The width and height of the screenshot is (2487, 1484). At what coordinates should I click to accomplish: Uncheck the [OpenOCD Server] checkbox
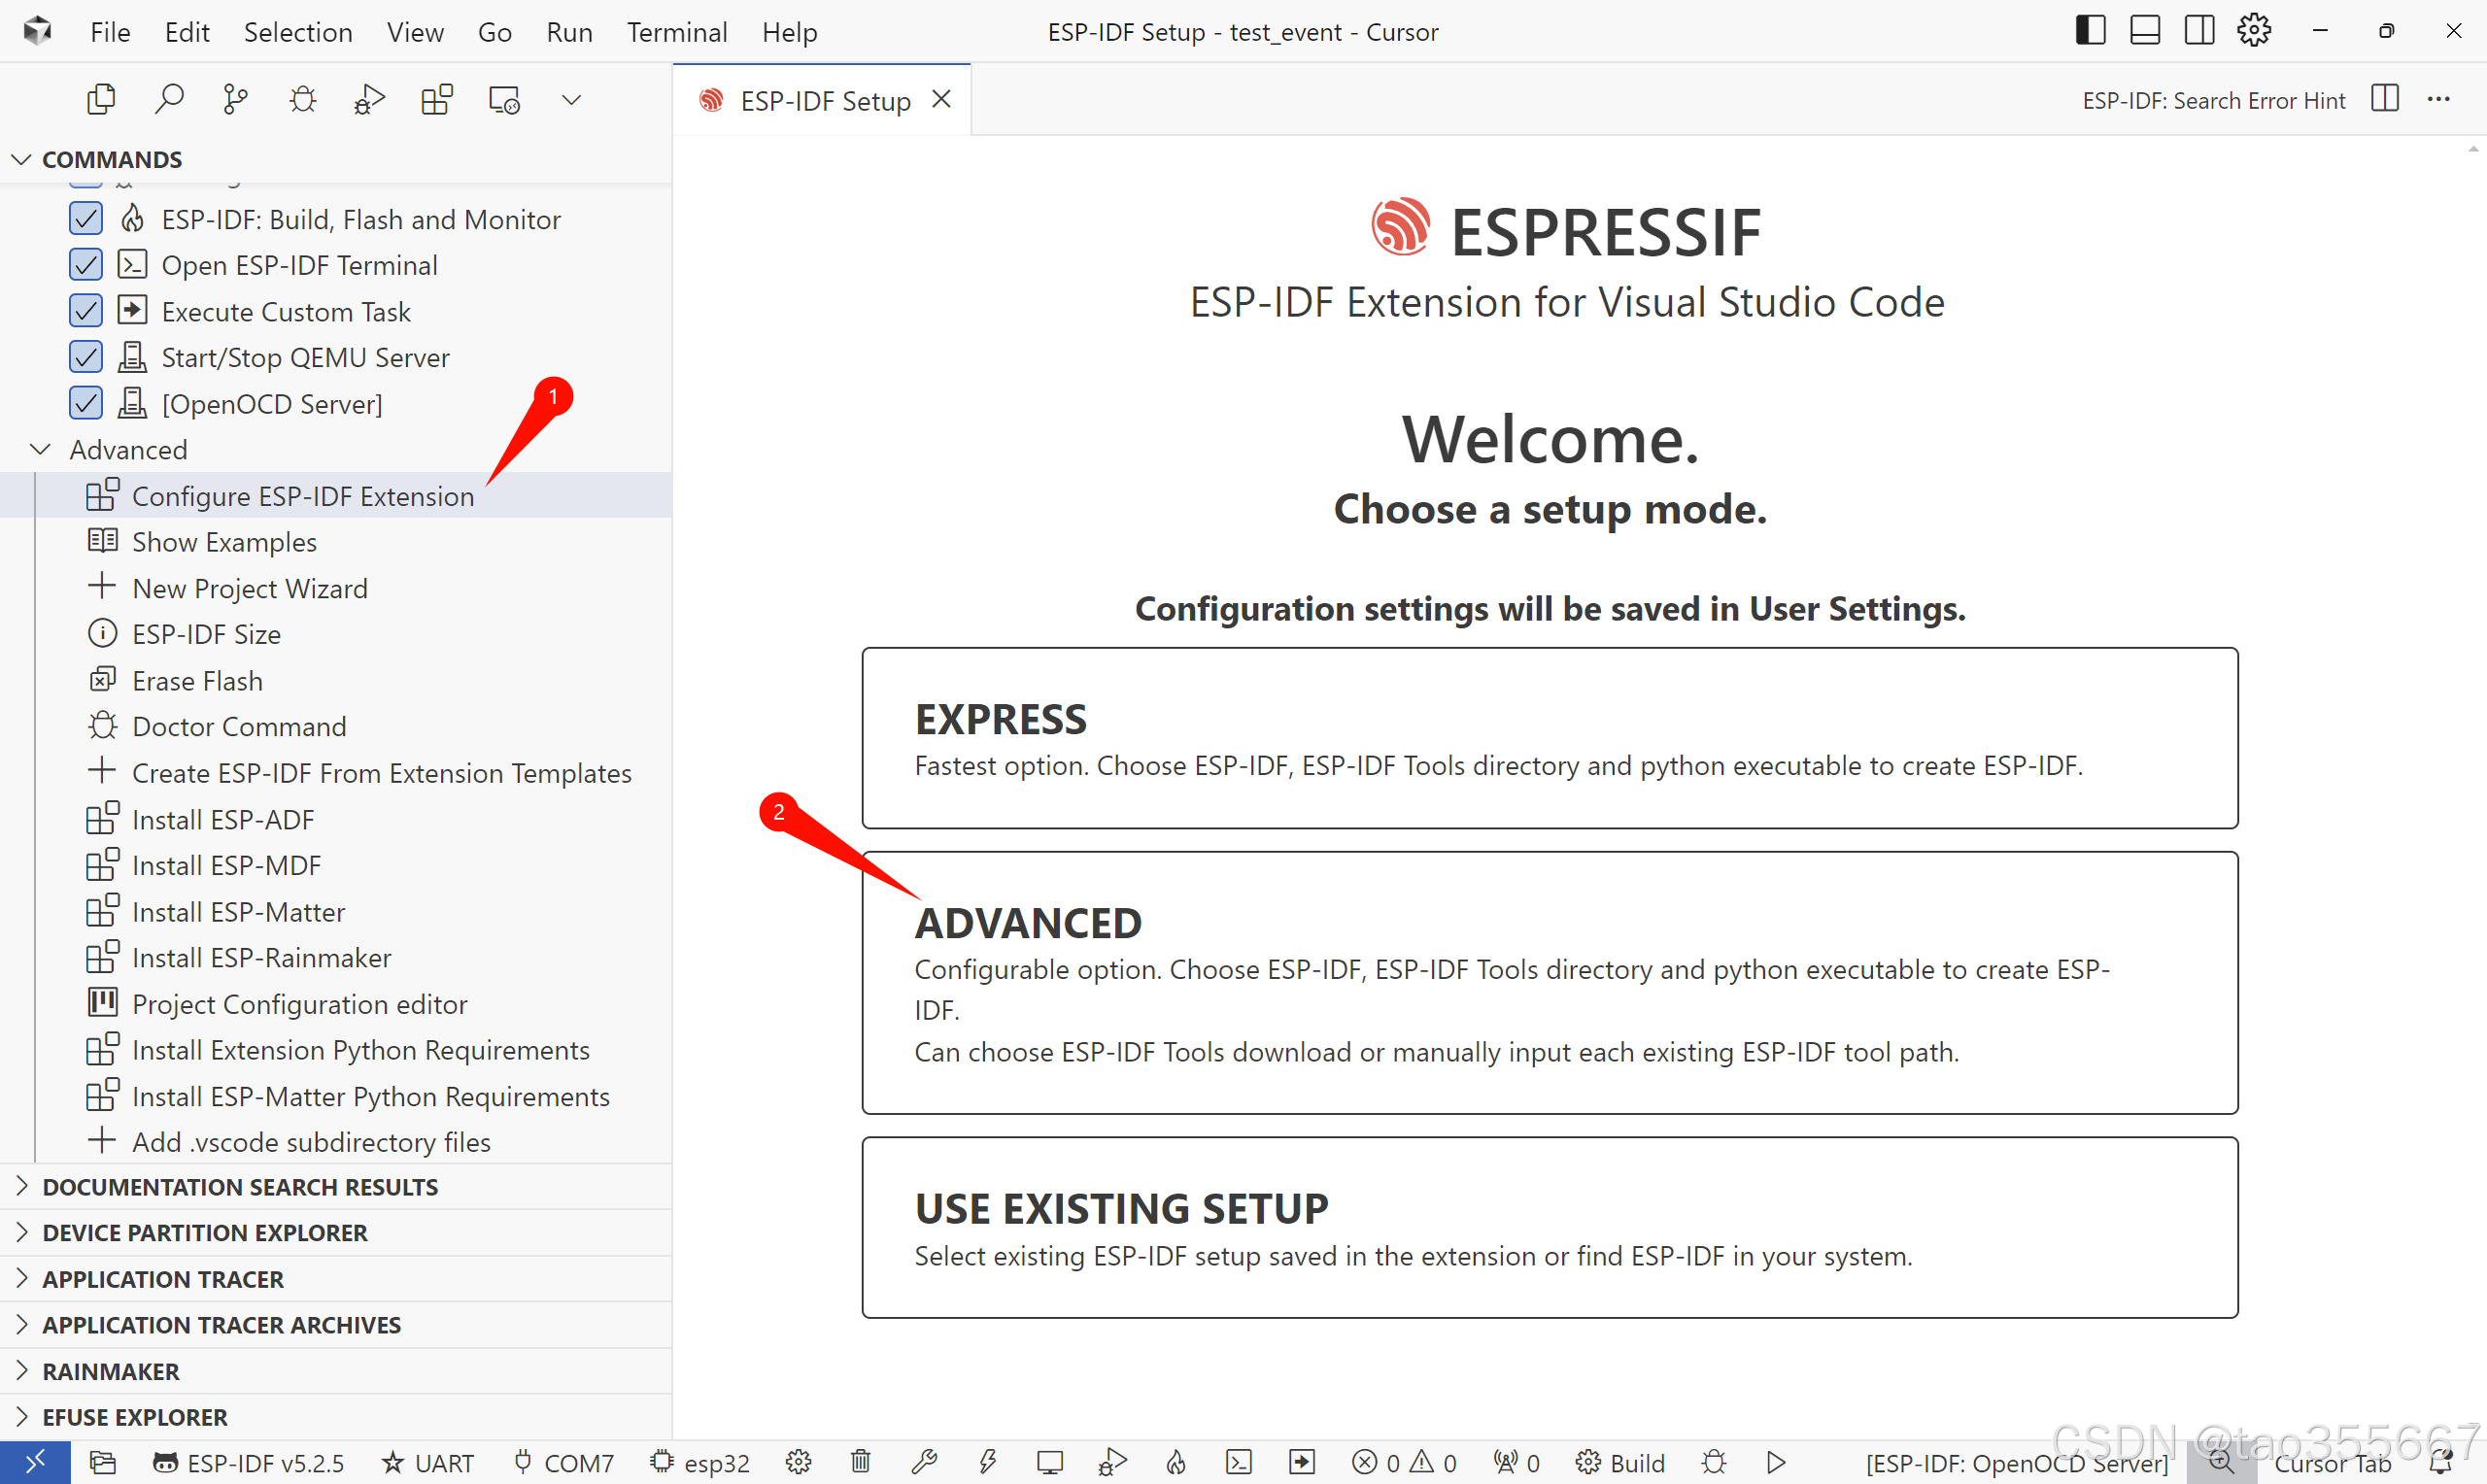coord(86,403)
